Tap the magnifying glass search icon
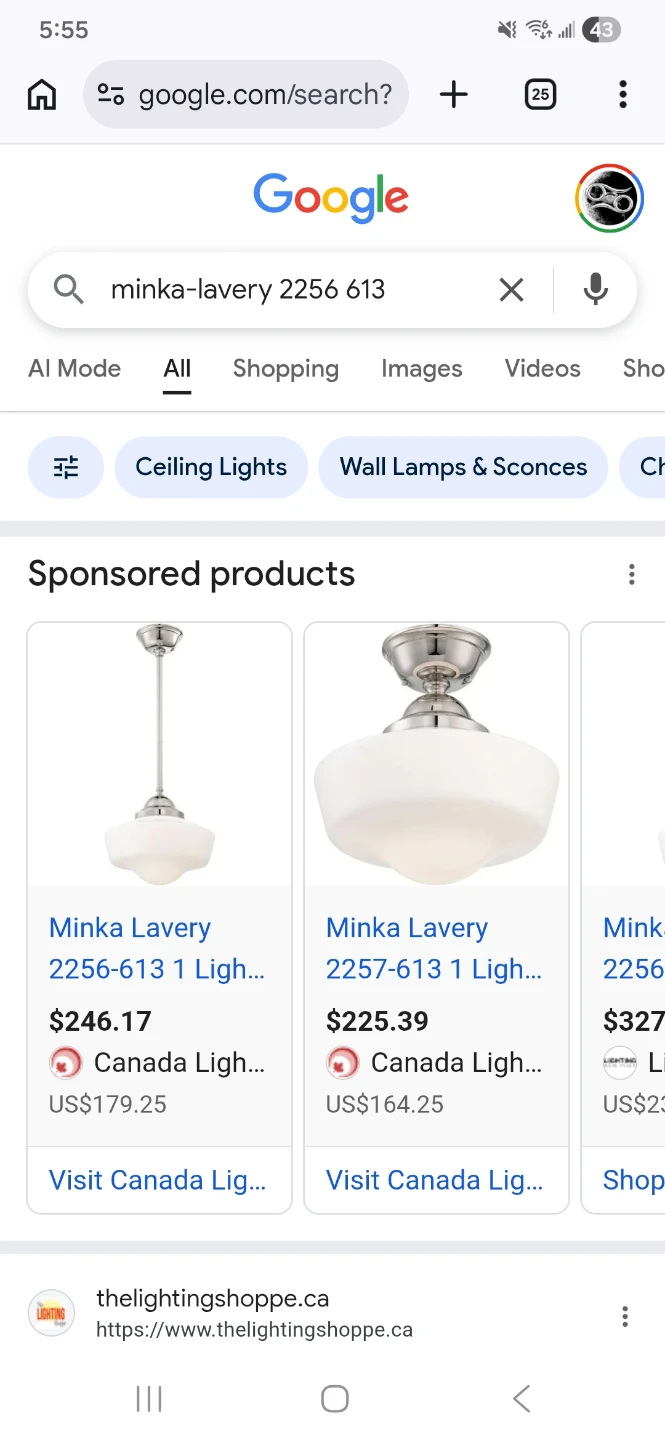Screen dimensions: 665x1440 tap(68, 290)
